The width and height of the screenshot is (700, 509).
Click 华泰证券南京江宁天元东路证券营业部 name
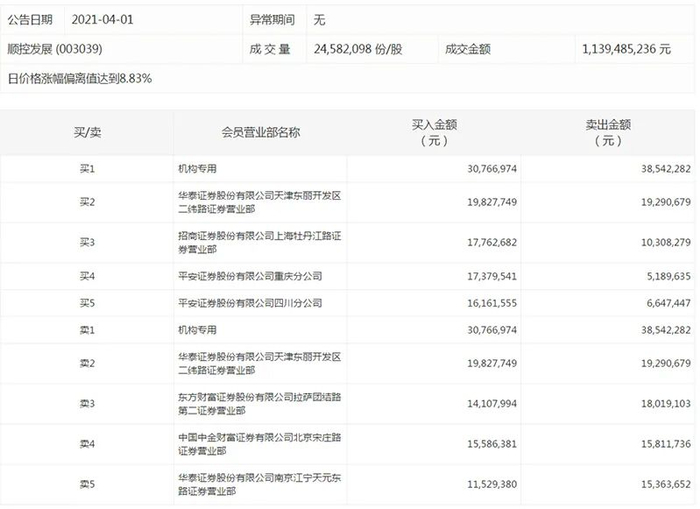point(259,484)
